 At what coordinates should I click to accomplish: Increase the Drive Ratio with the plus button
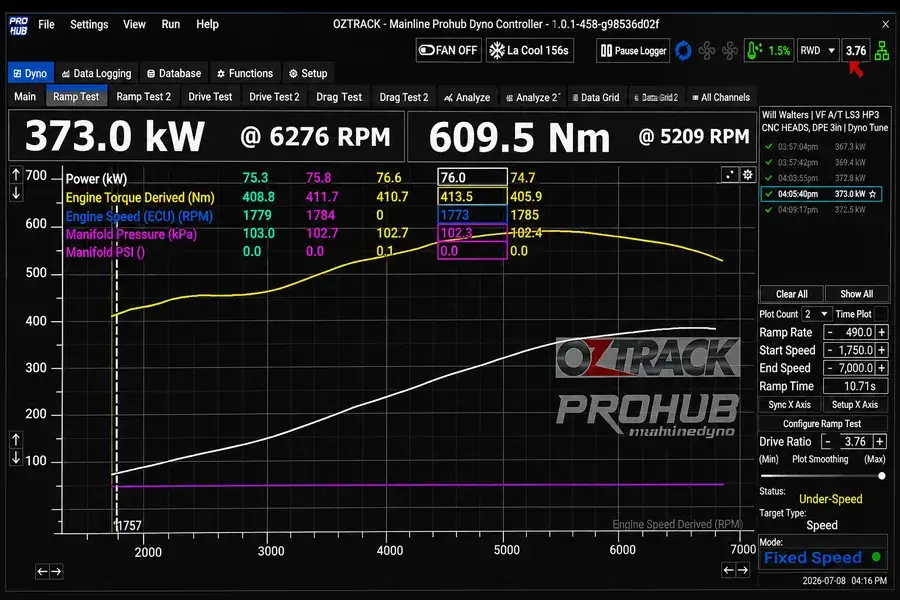[x=880, y=442]
